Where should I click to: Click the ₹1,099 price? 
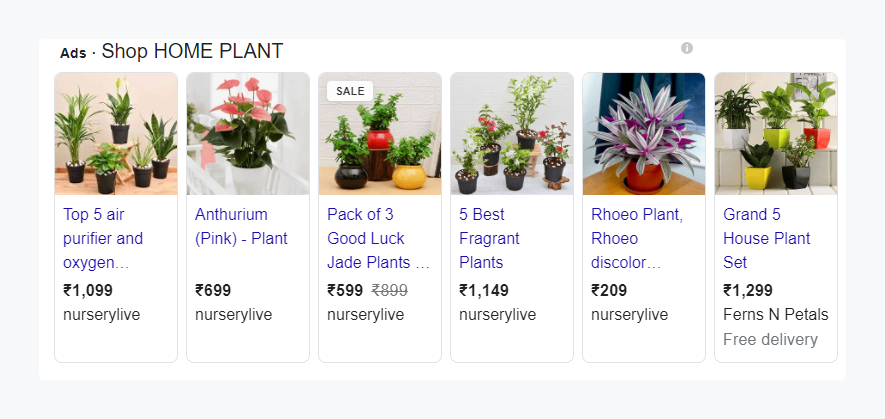[88, 291]
